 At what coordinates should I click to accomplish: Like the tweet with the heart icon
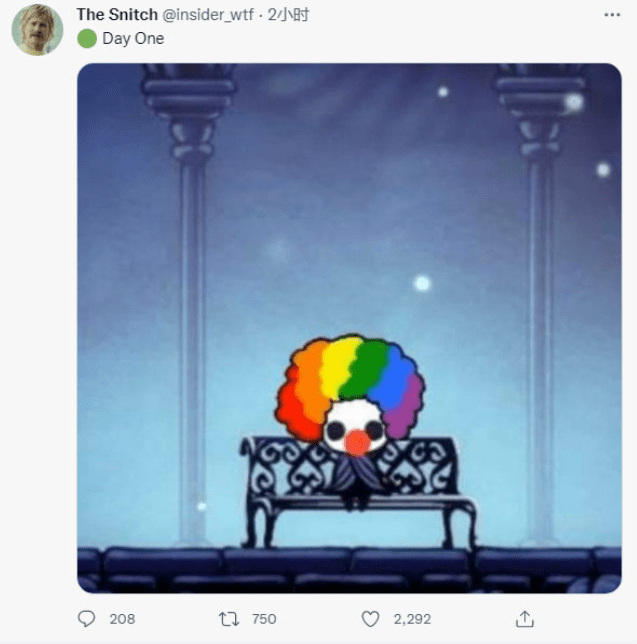370,619
